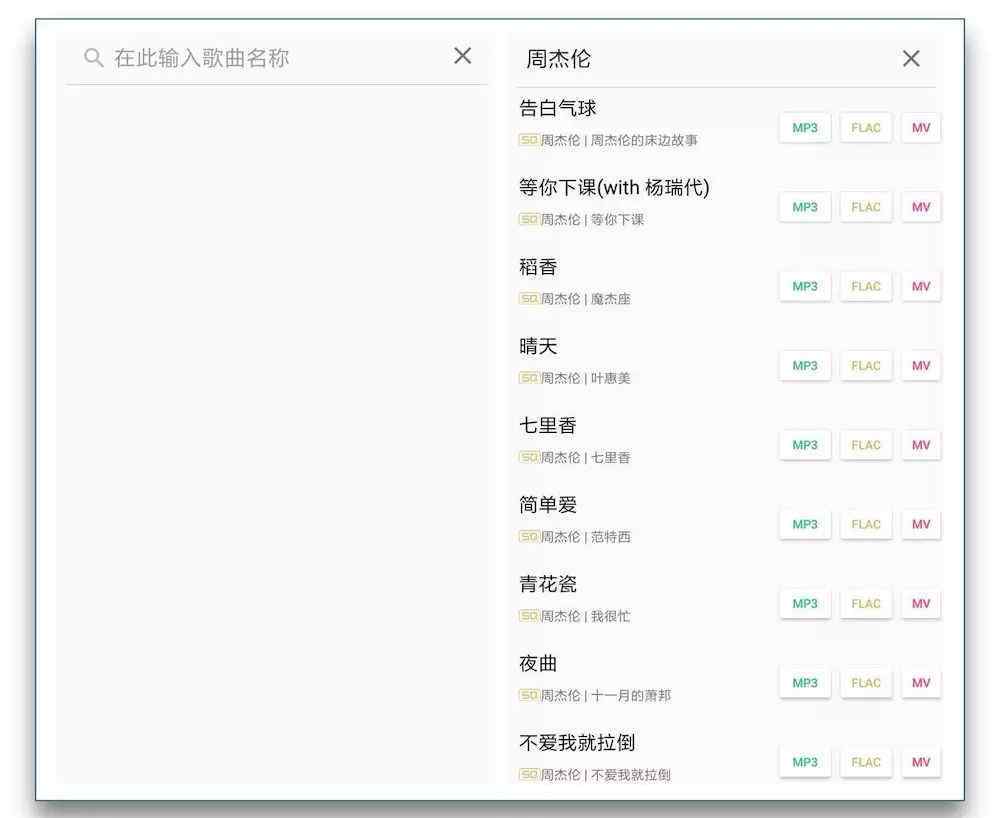This screenshot has height=818, width=1000.
Task: Download 青花瓷 as MP3
Action: point(805,603)
